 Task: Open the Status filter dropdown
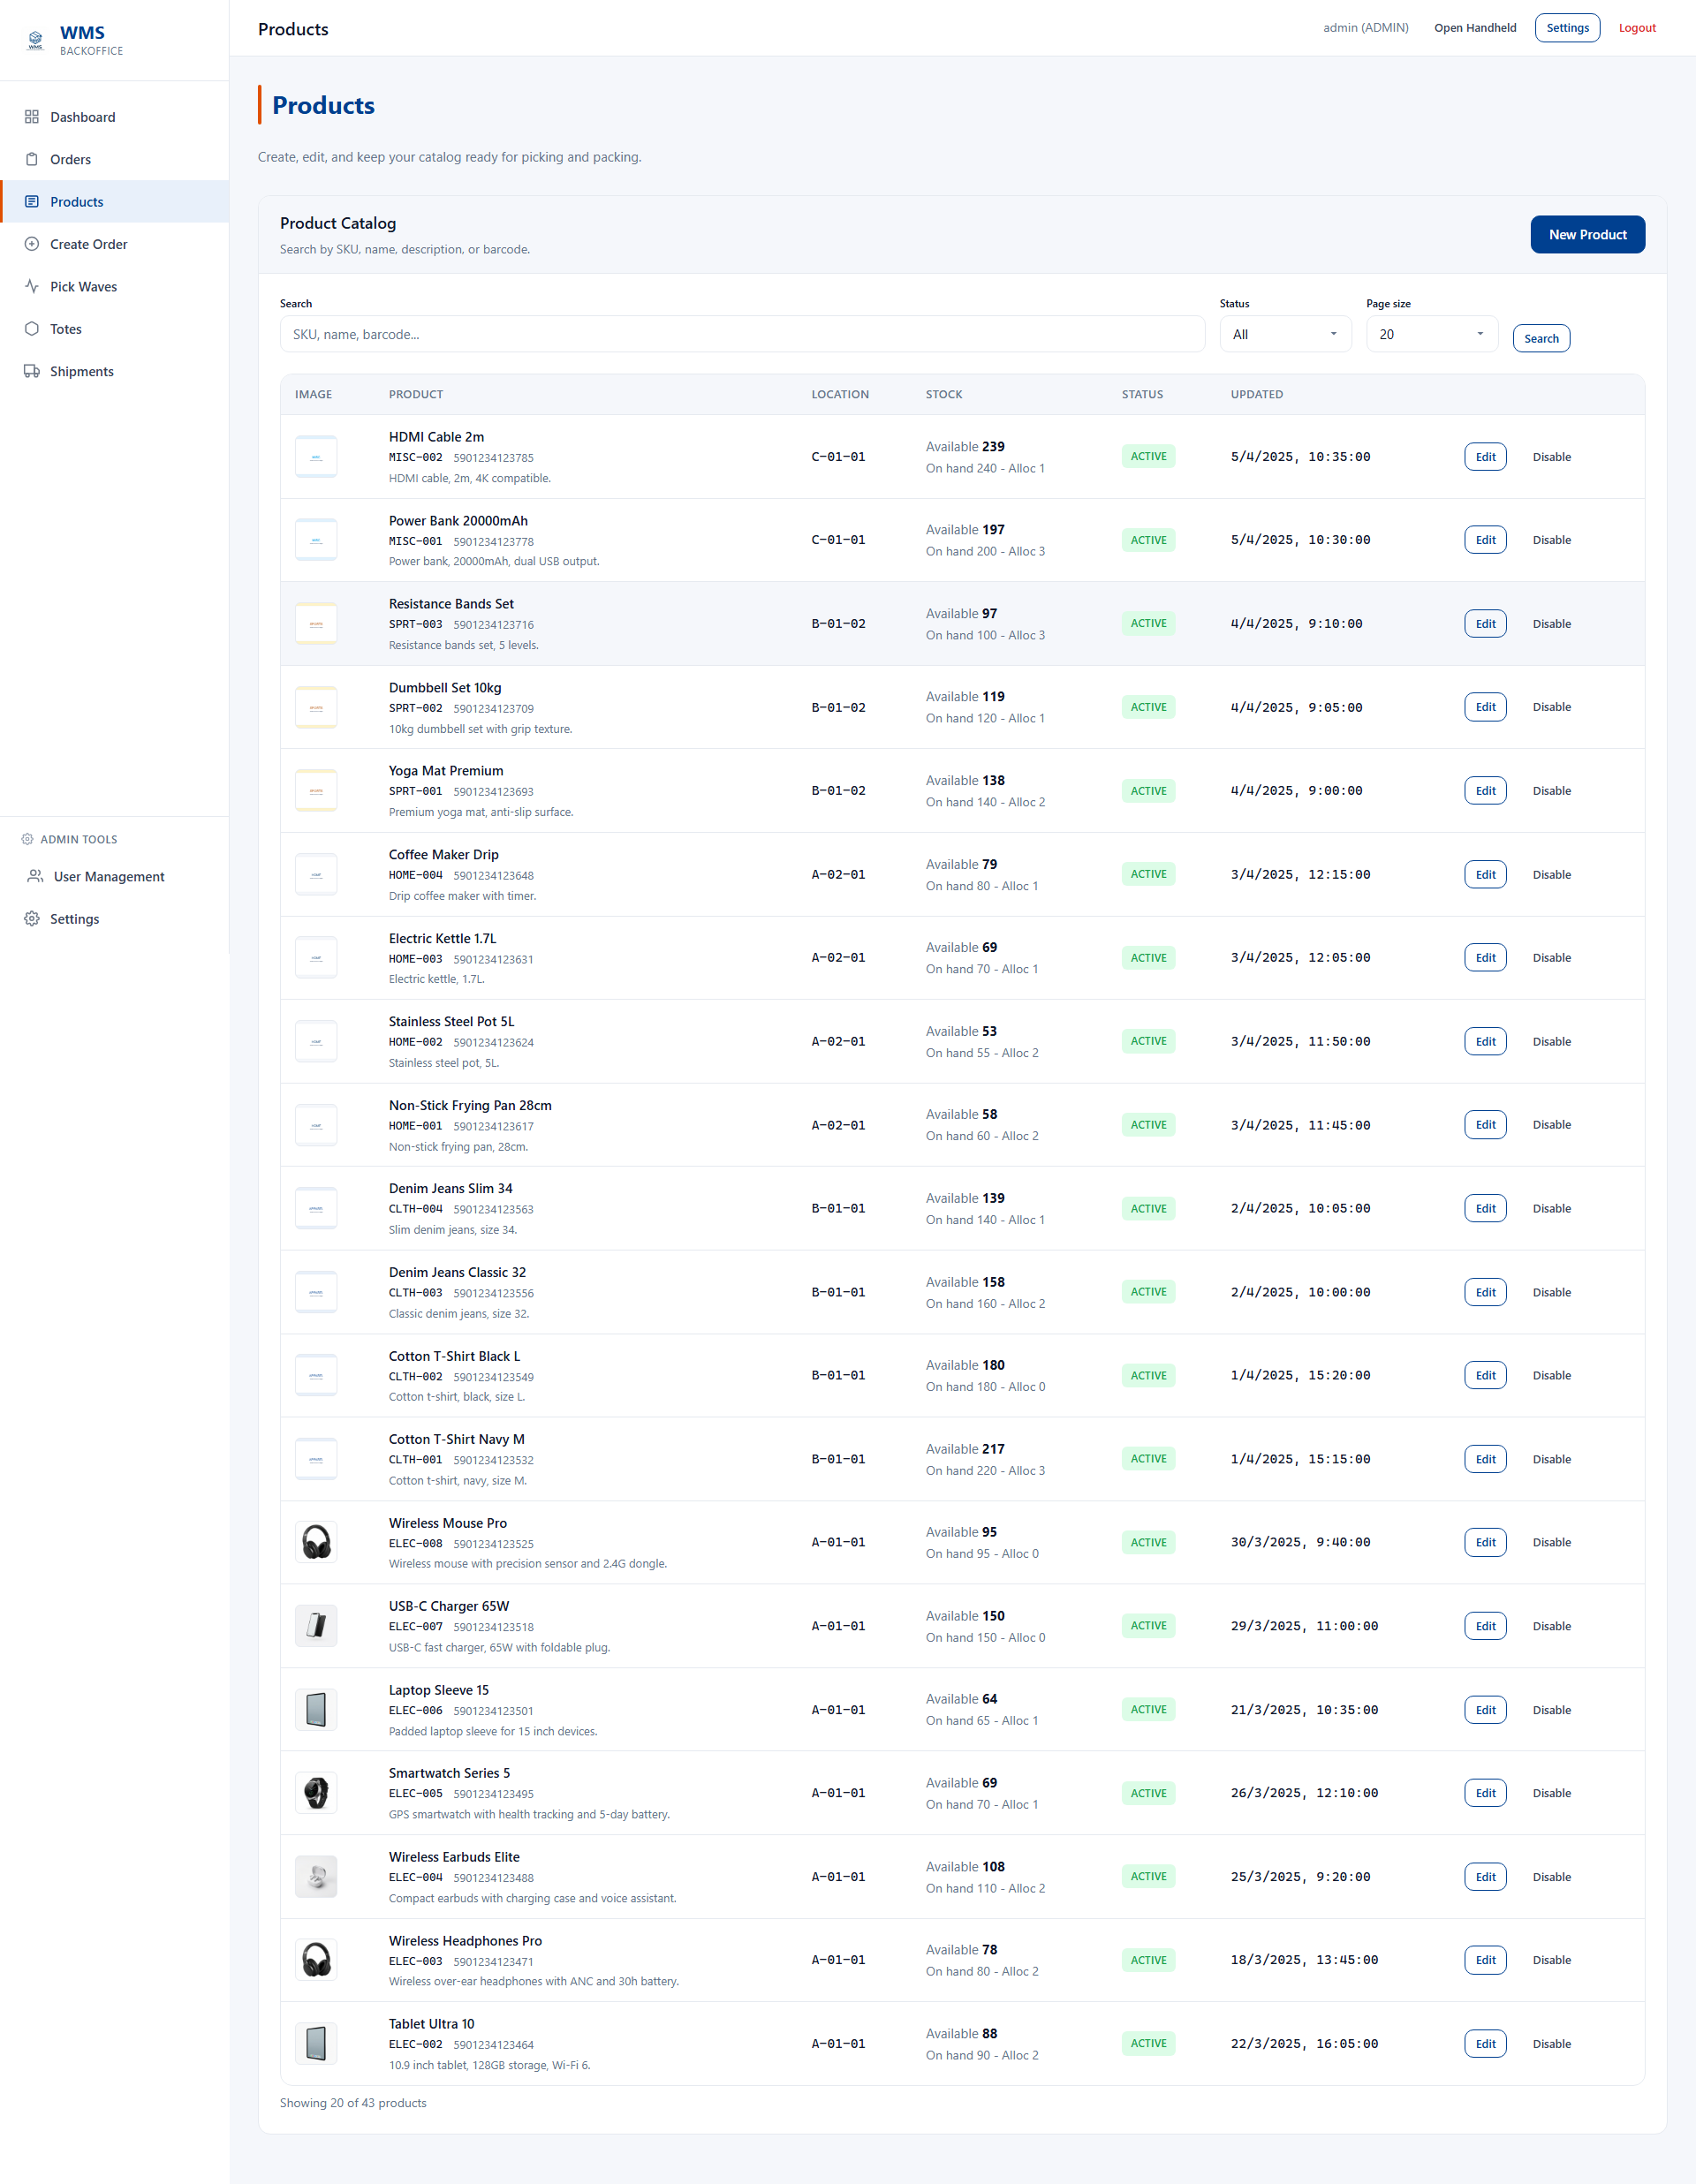tap(1284, 334)
